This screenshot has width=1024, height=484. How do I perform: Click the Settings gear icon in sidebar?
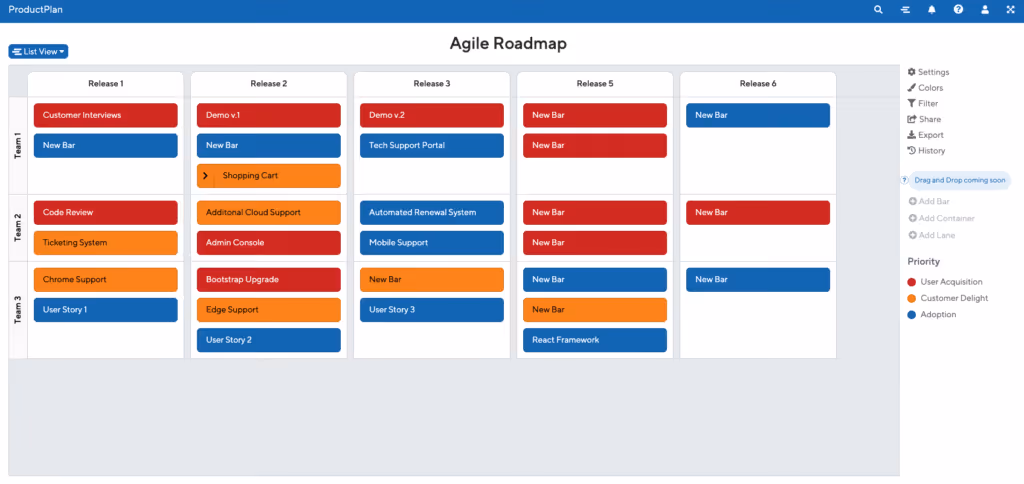912,72
